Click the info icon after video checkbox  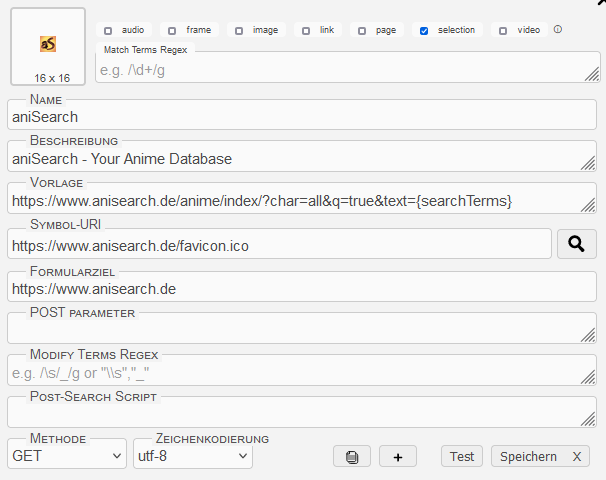(x=558, y=30)
